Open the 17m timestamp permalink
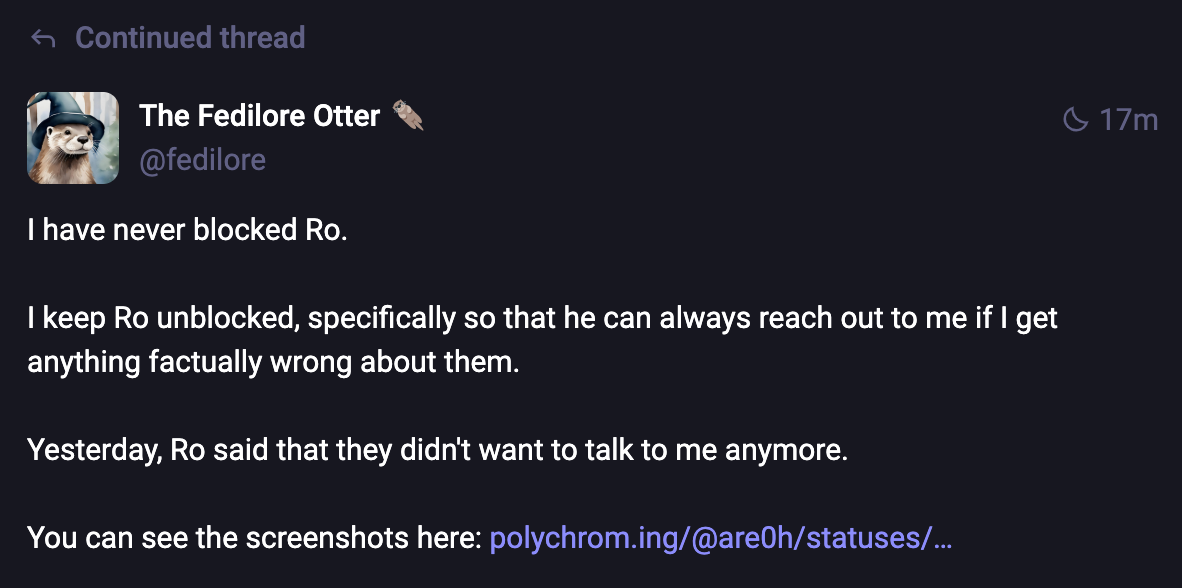The image size is (1182, 588). (x=1128, y=121)
